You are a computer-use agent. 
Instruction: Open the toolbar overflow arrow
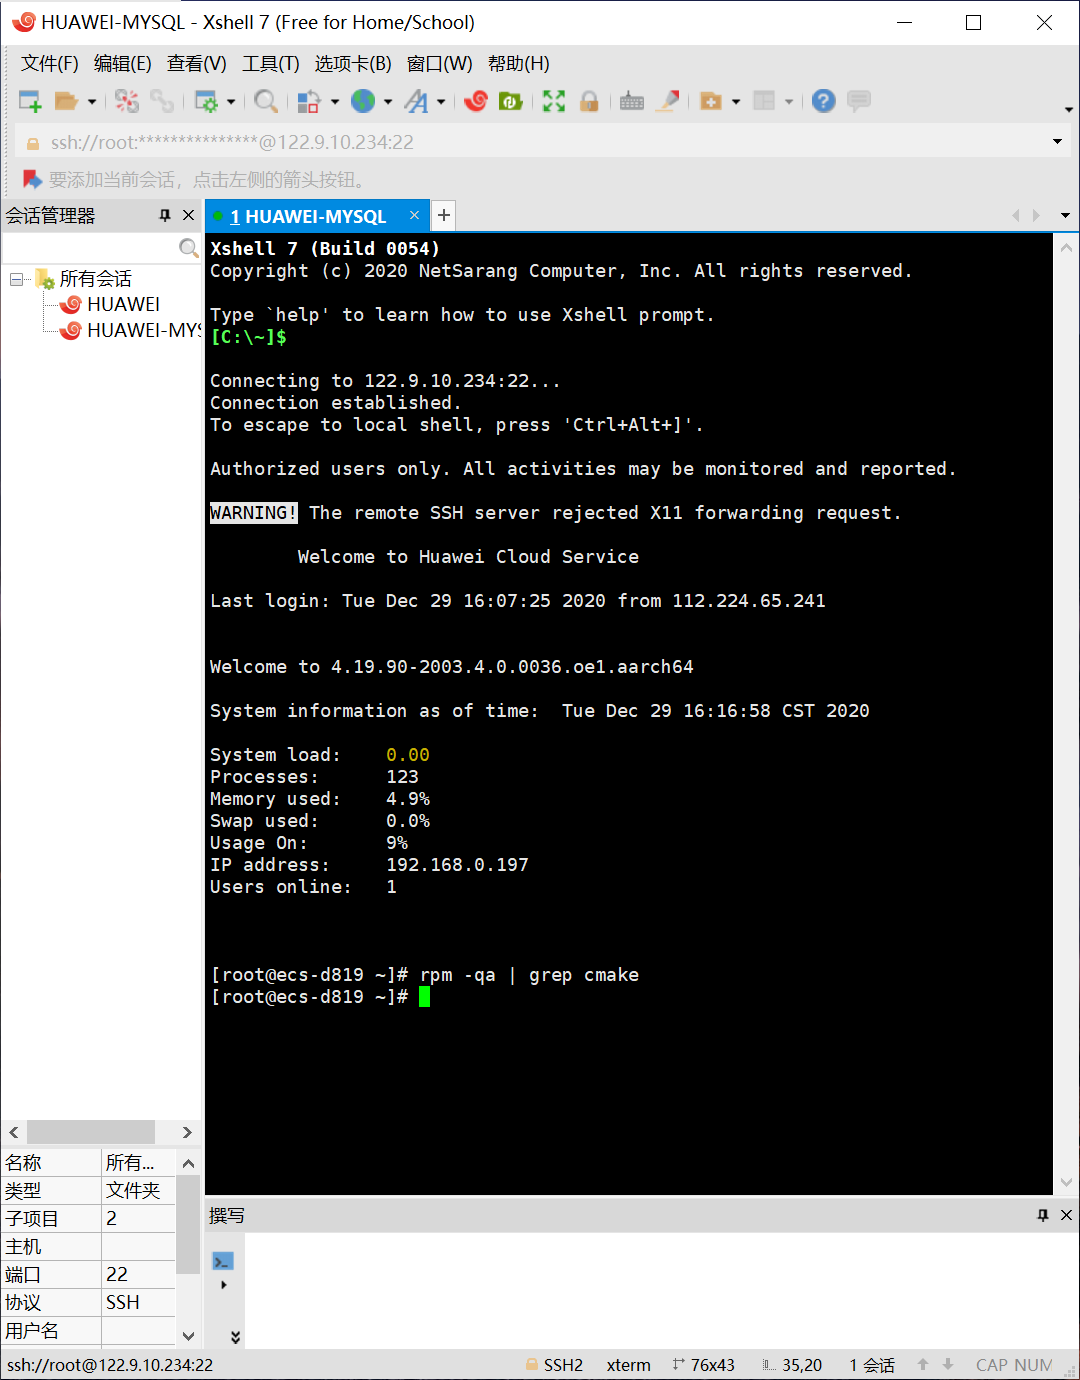[x=1068, y=109]
